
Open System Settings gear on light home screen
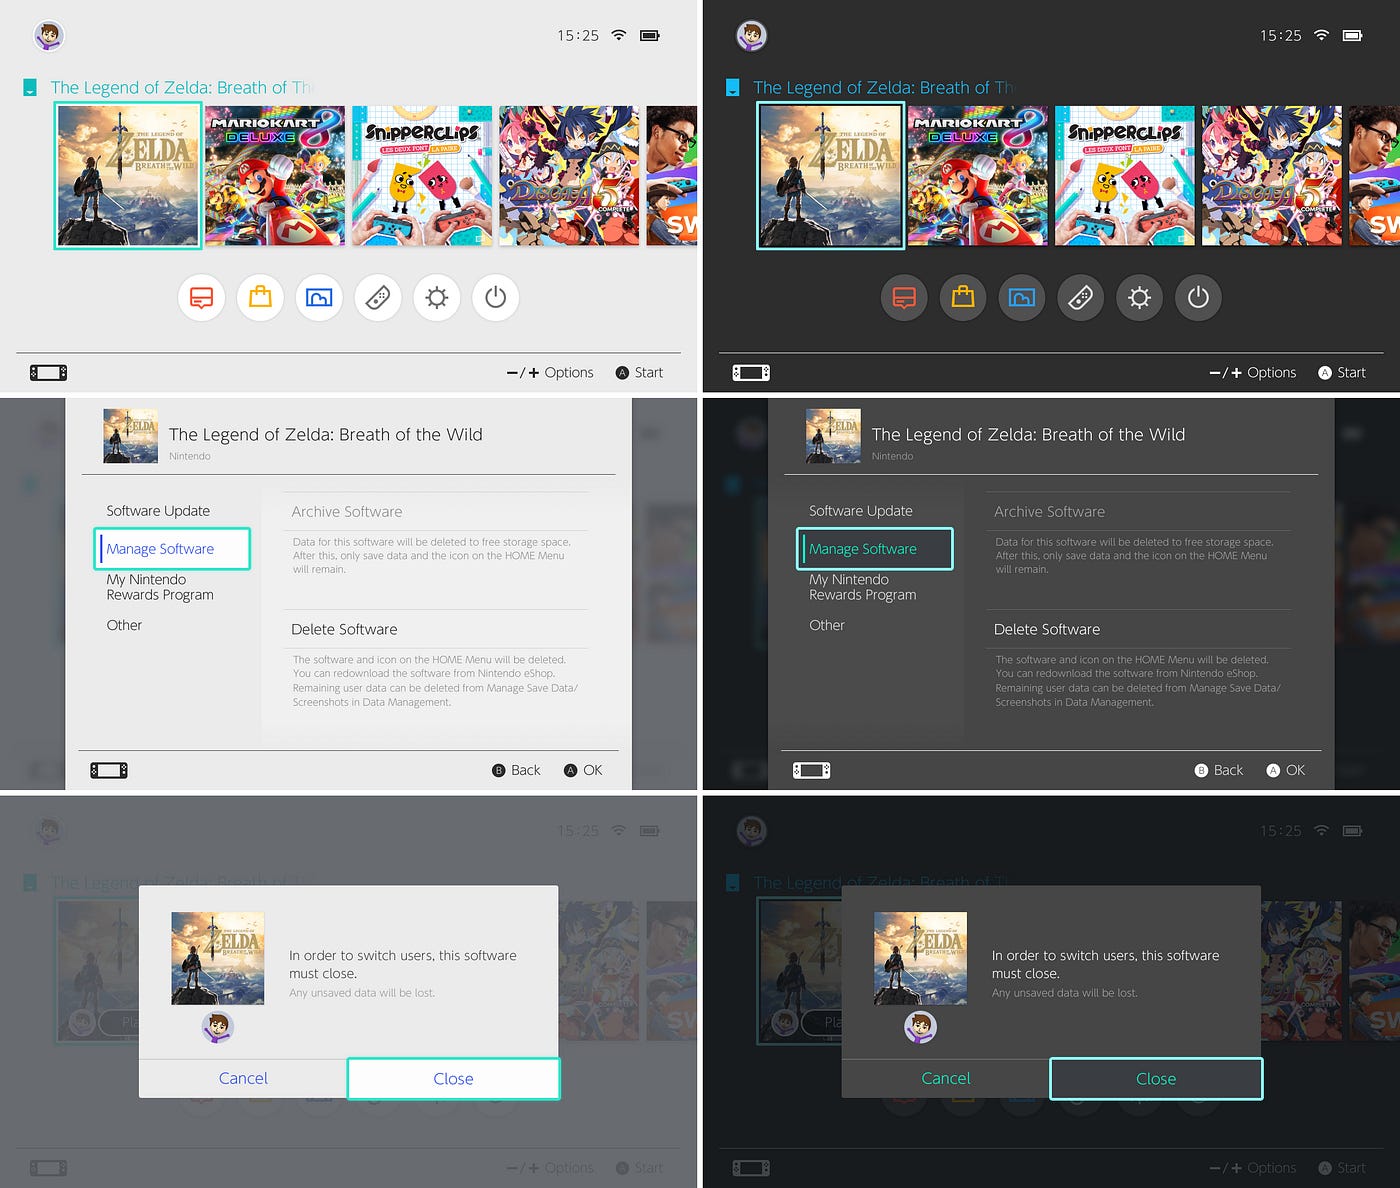click(437, 298)
